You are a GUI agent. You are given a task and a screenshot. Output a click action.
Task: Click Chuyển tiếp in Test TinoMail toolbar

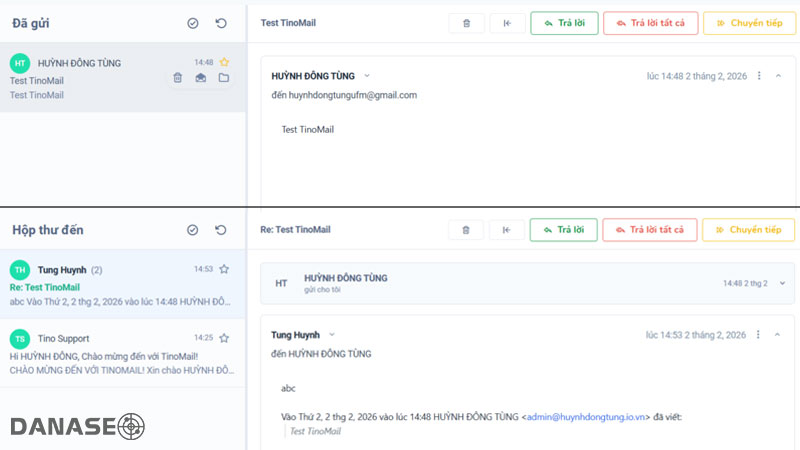[749, 23]
